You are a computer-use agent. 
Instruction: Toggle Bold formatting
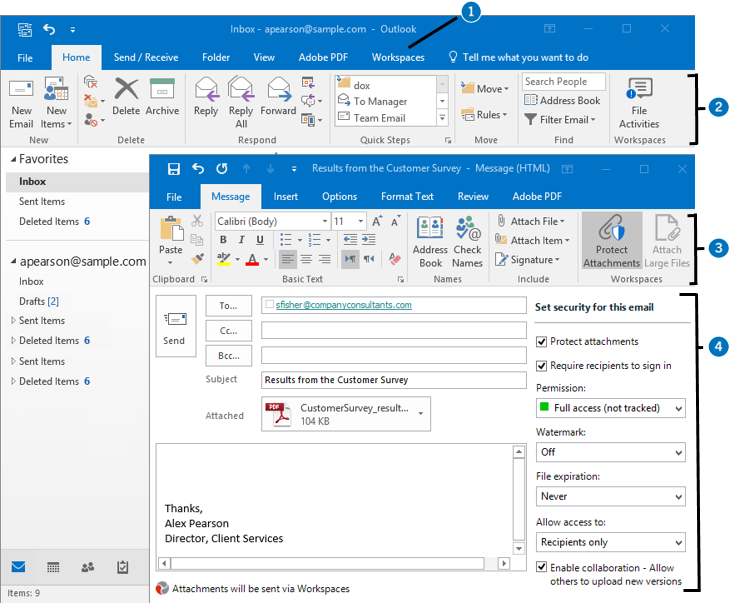(223, 240)
